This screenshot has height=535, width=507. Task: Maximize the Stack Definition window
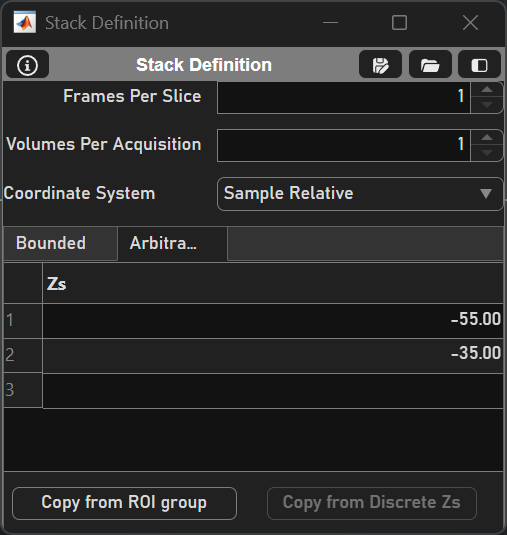point(399,23)
